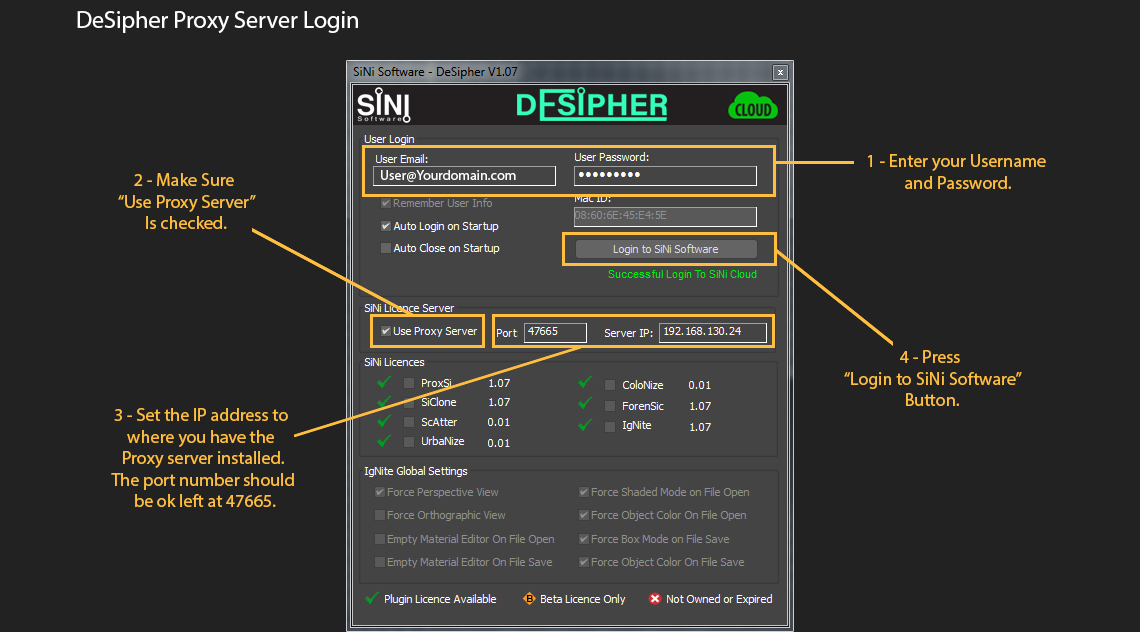Screen dimensions: 1140x632
Task: Disable Auto Login on Startup
Action: click(385, 226)
